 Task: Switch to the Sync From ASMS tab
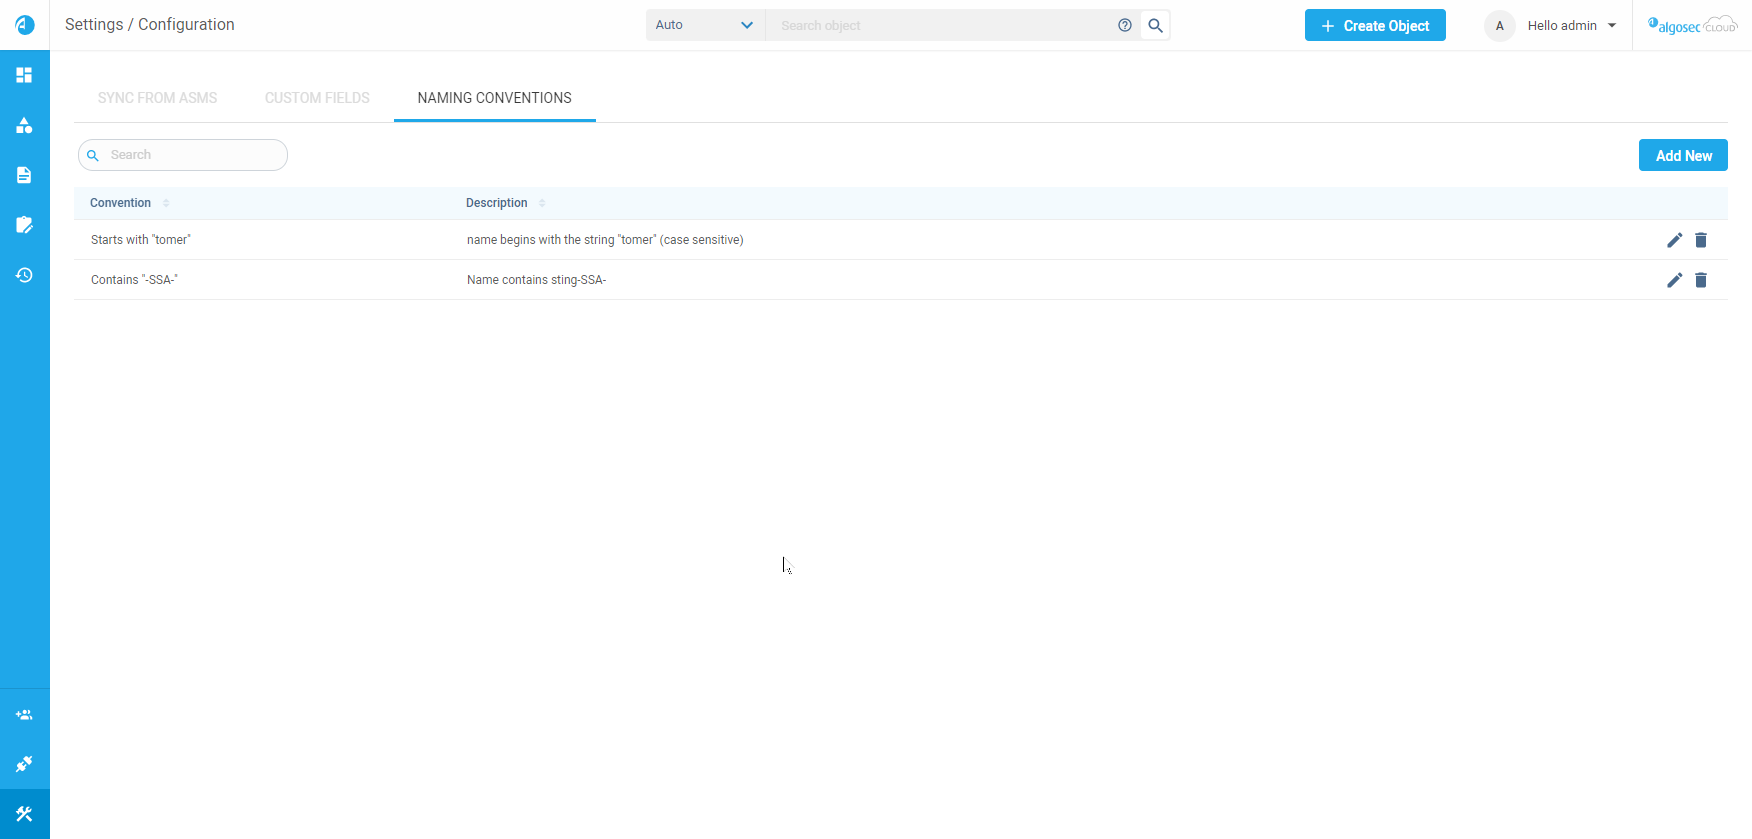coord(157,98)
